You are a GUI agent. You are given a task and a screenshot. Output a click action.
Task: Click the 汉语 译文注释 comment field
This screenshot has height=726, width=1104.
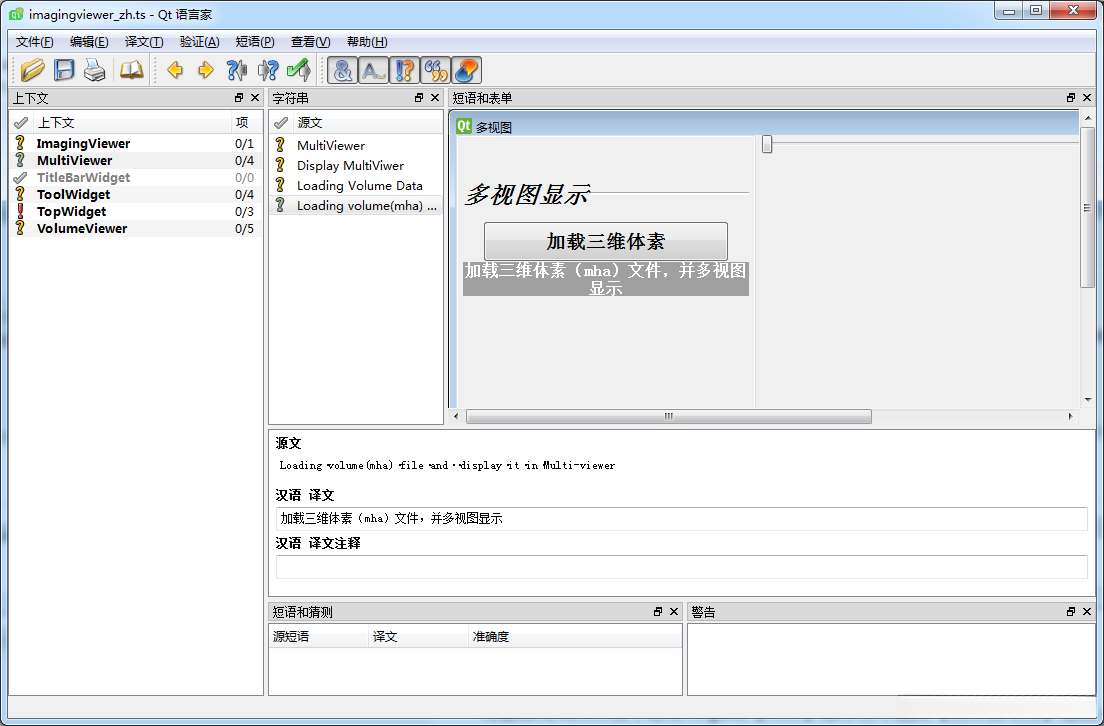tap(682, 567)
